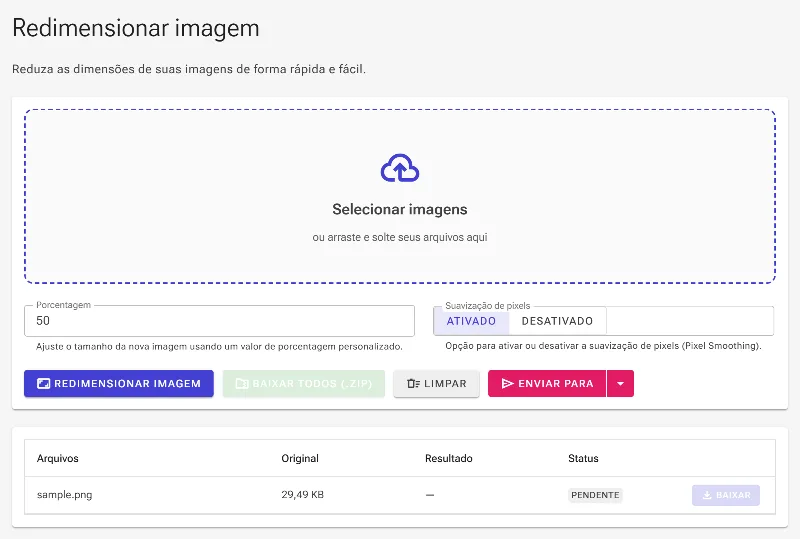Click 'ou arraste e solte' drop hint
The height and width of the screenshot is (539, 800).
[x=400, y=237]
